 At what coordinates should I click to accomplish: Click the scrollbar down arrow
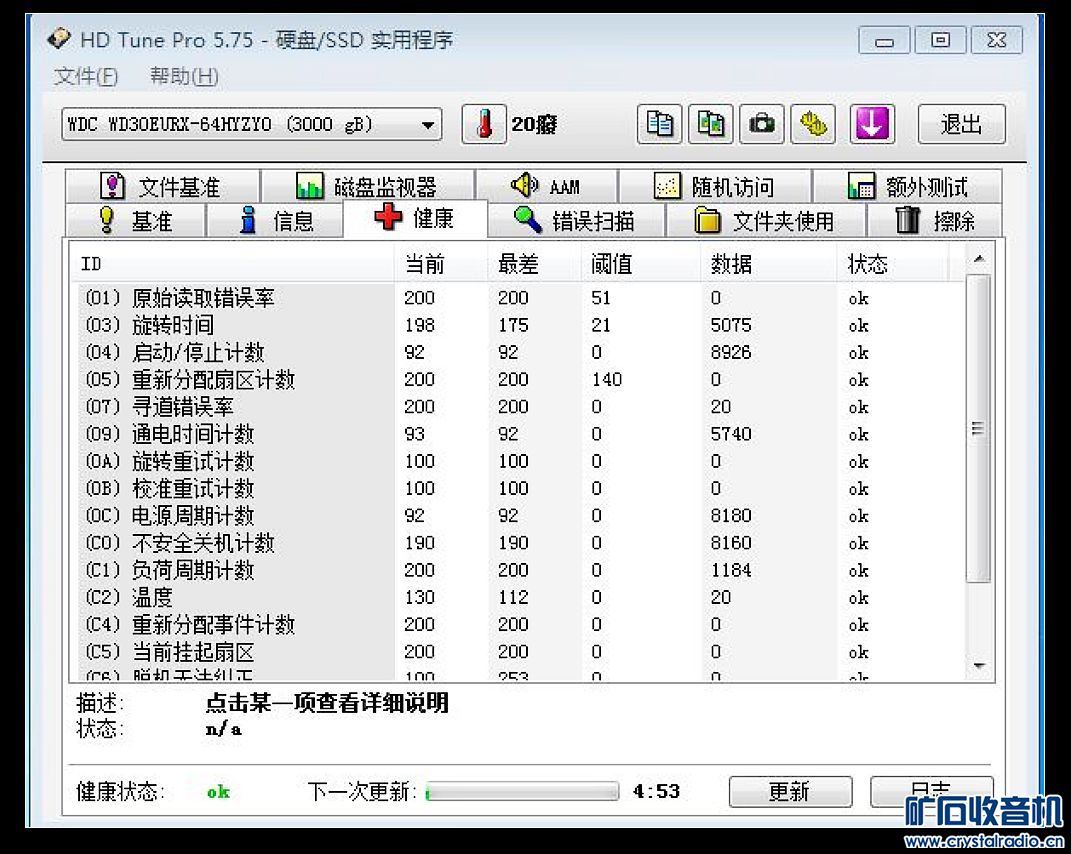click(x=979, y=665)
